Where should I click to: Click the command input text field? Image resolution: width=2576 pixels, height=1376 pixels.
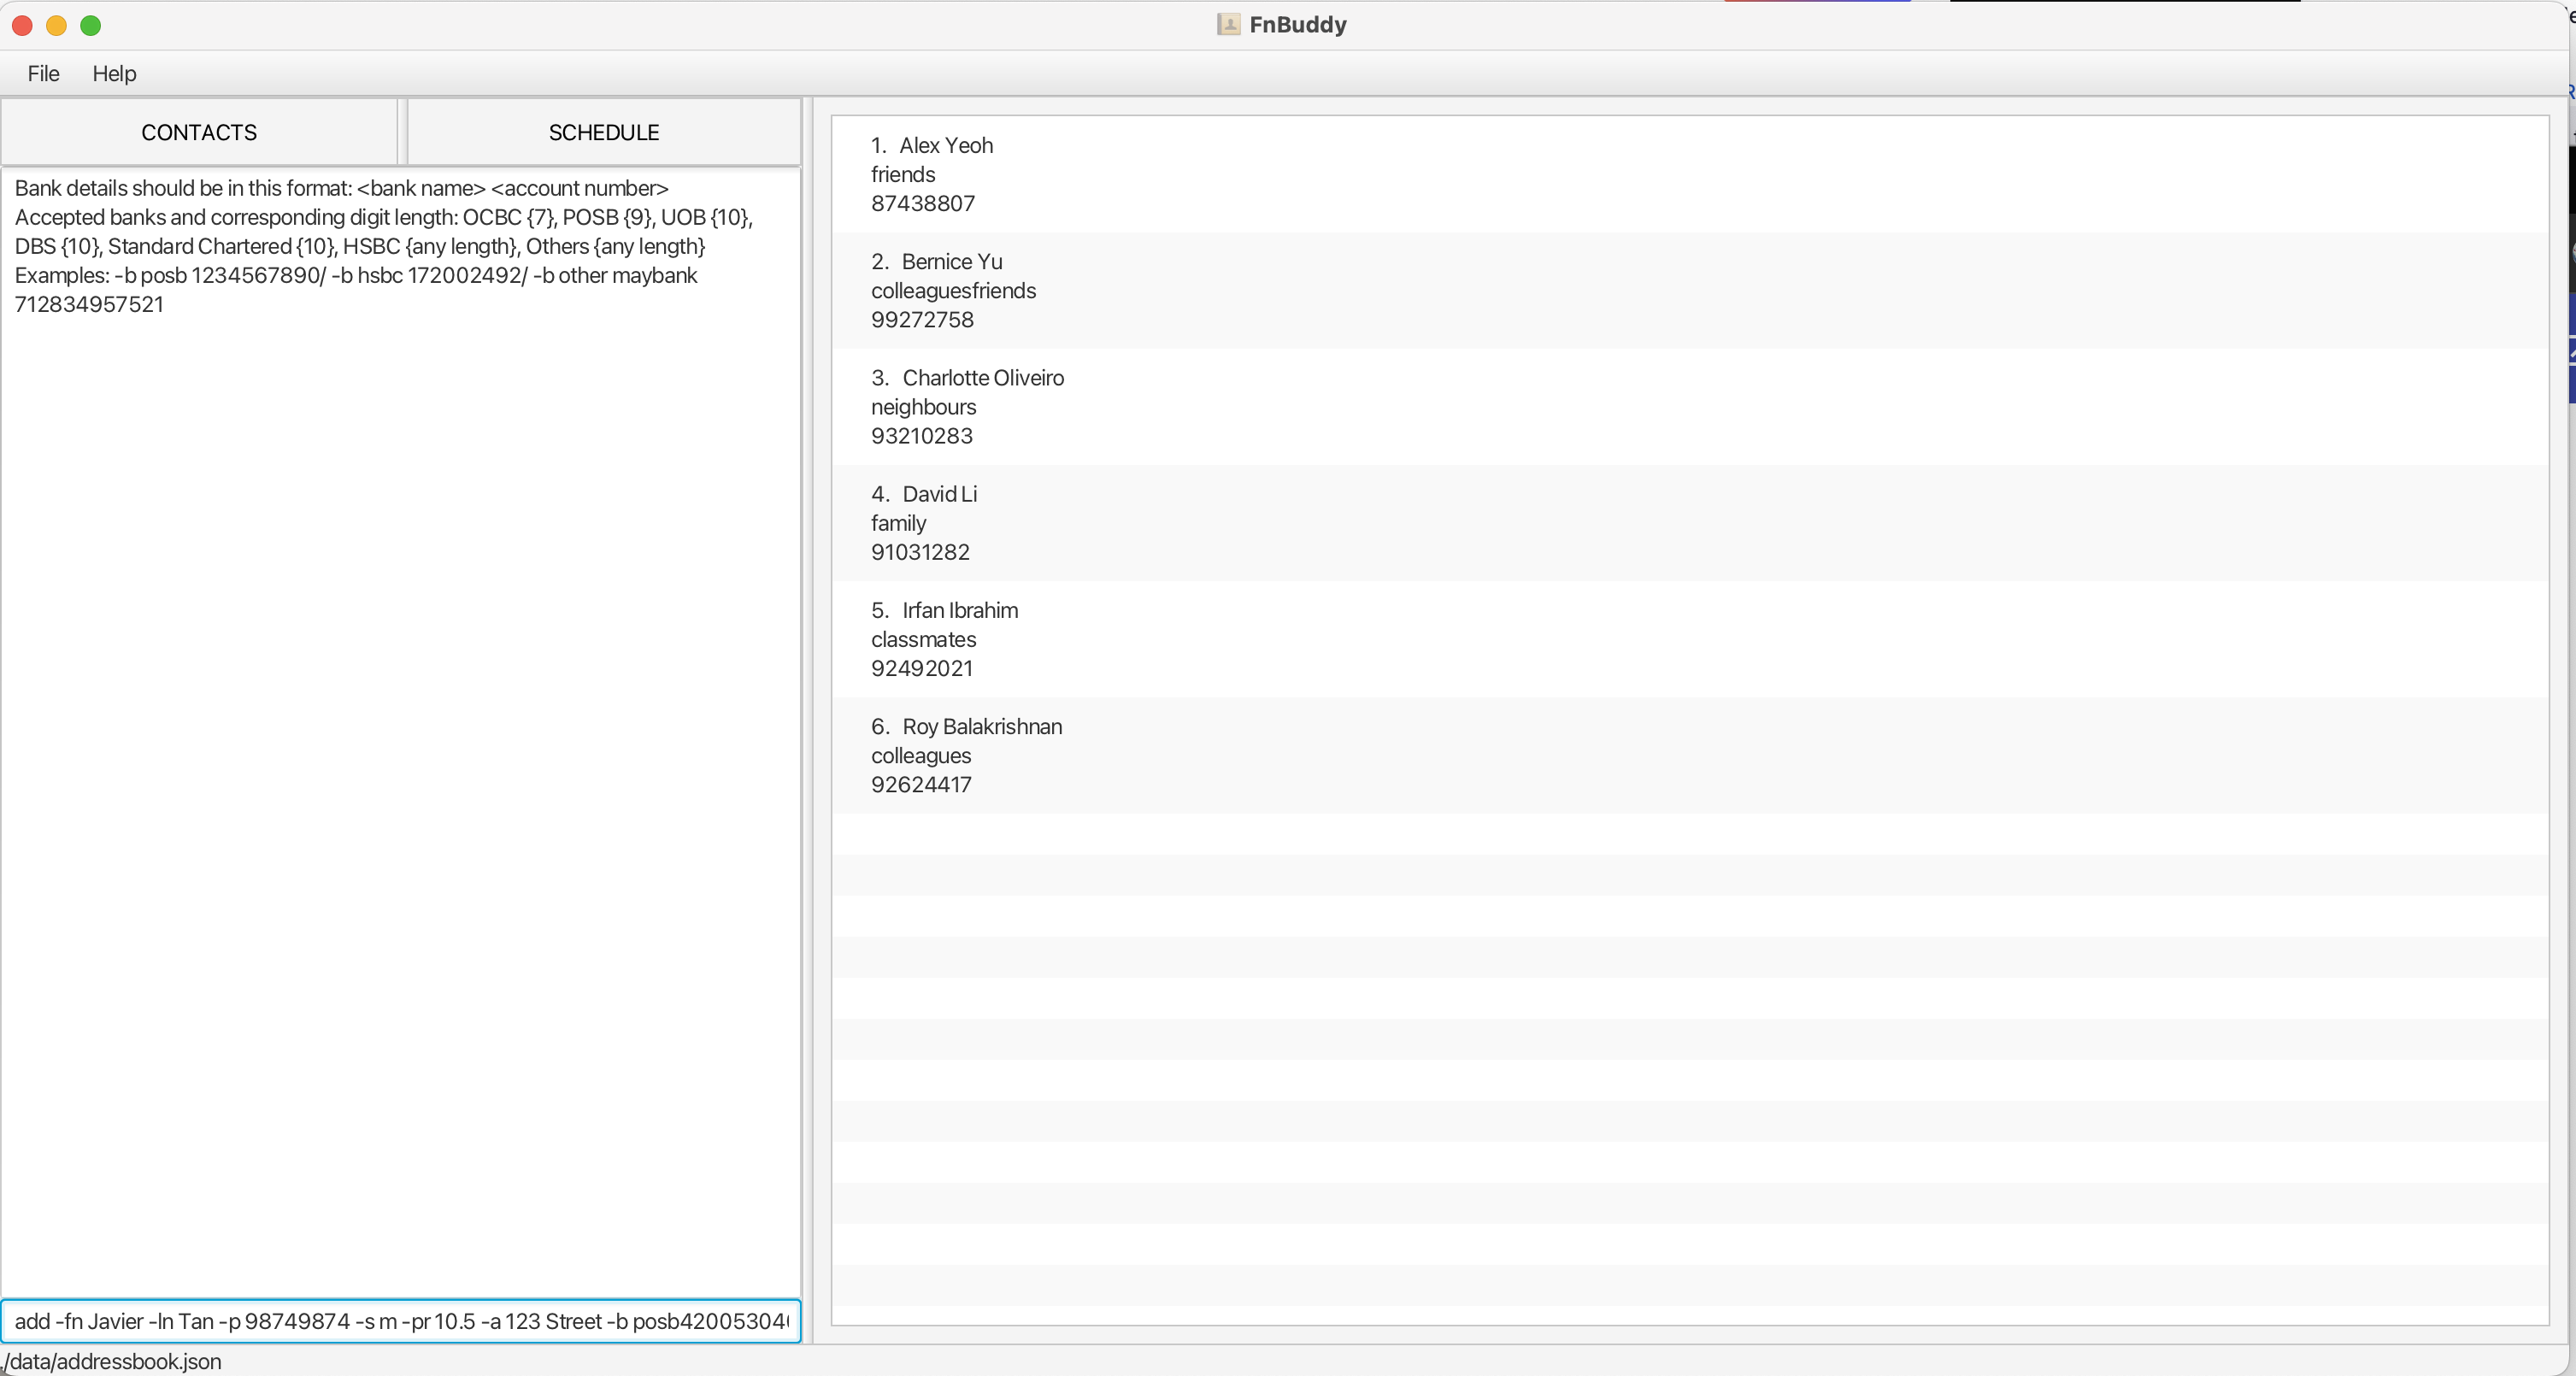click(x=400, y=1321)
